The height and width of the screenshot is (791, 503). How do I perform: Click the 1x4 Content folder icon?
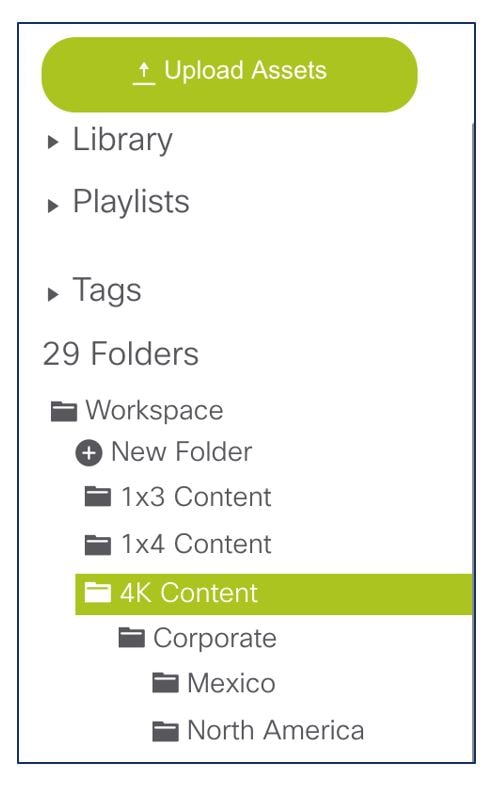point(98,545)
